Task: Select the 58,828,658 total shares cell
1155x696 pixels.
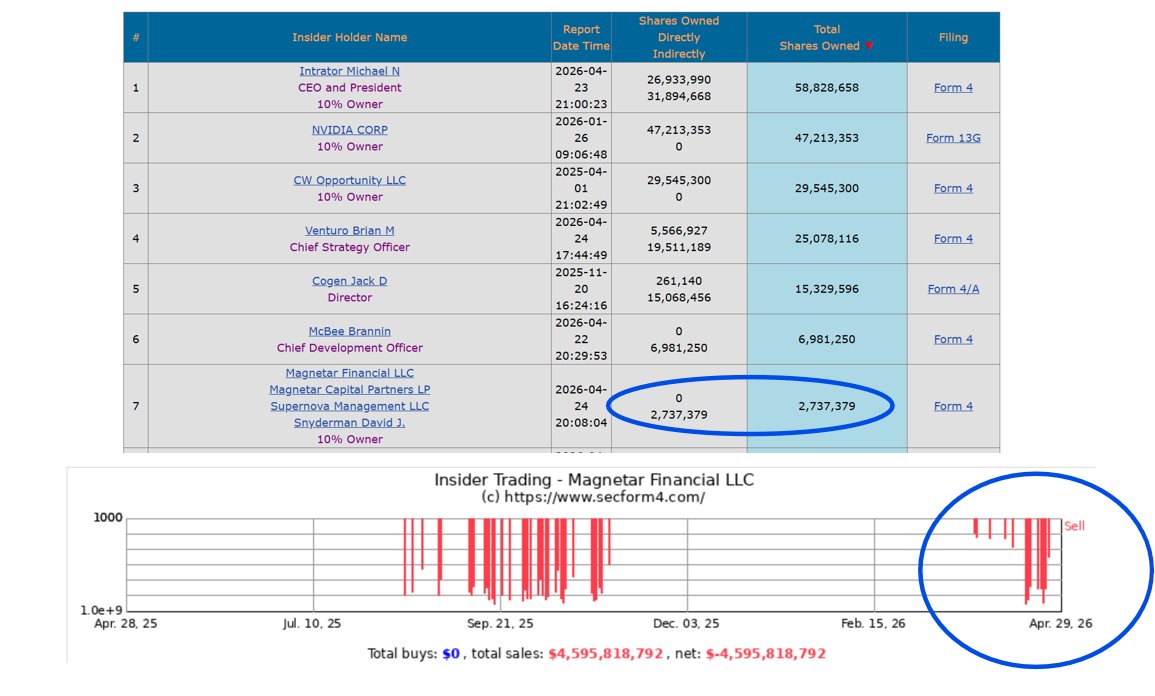Action: click(x=826, y=88)
